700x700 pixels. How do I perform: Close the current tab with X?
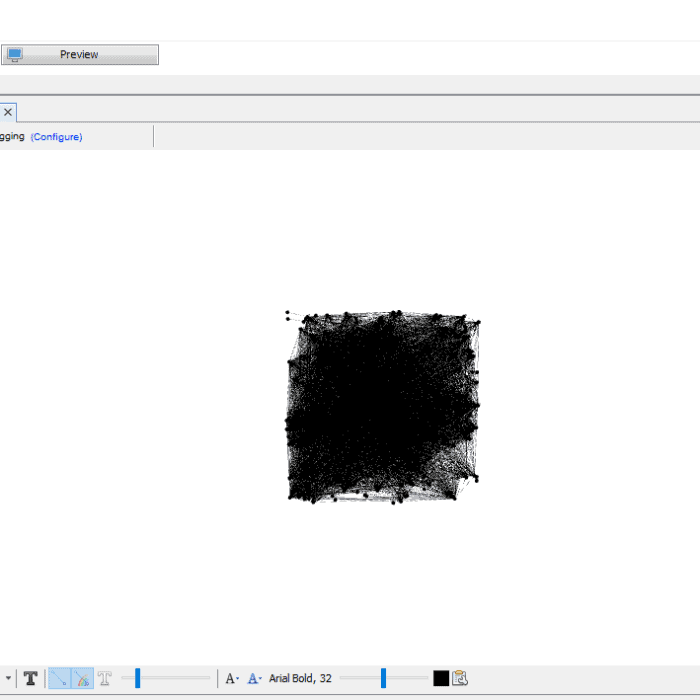pyautogui.click(x=8, y=112)
